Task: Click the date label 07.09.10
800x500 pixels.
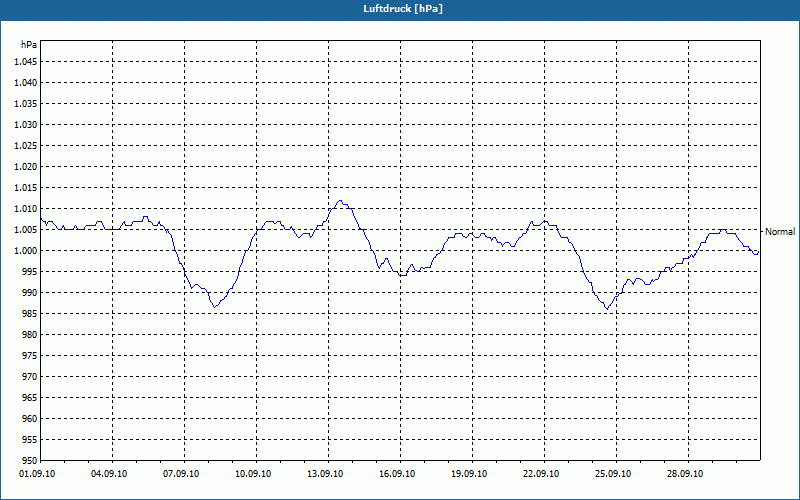Action: (x=181, y=474)
